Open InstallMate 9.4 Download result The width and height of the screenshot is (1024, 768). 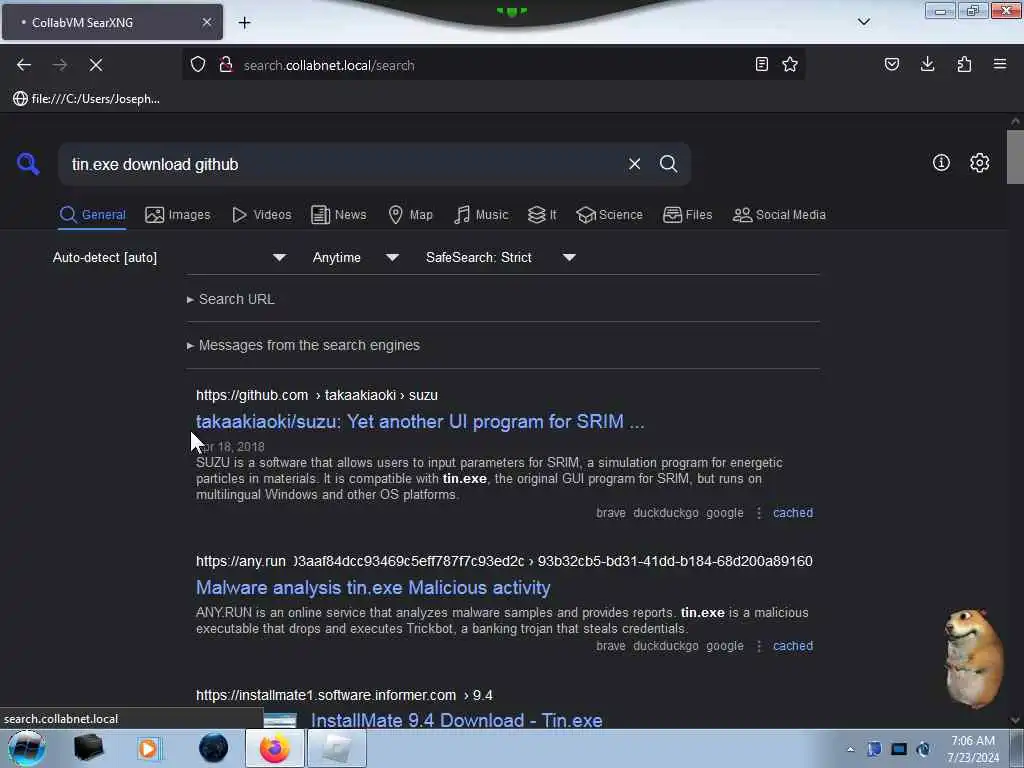pos(456,720)
